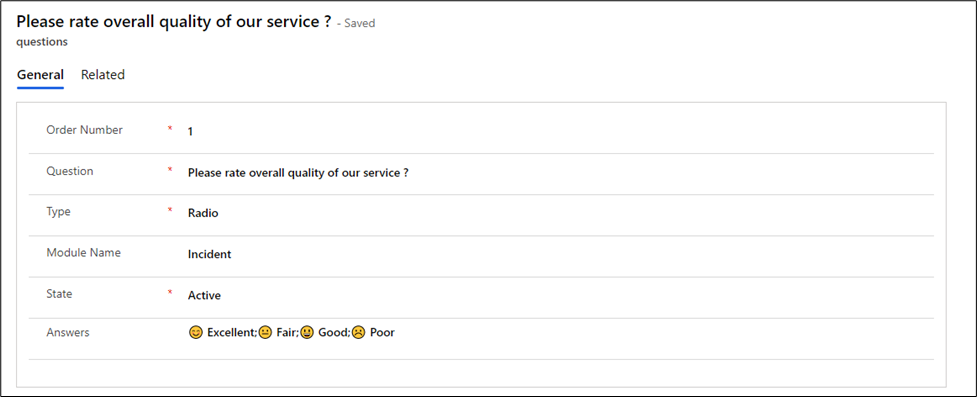Click the happy emoji before Good
977x397 pixels.
[x=307, y=333]
